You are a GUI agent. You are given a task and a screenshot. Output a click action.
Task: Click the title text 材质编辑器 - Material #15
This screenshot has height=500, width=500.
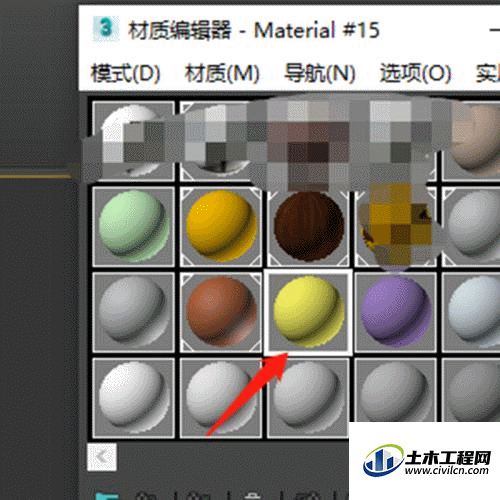pos(254,30)
